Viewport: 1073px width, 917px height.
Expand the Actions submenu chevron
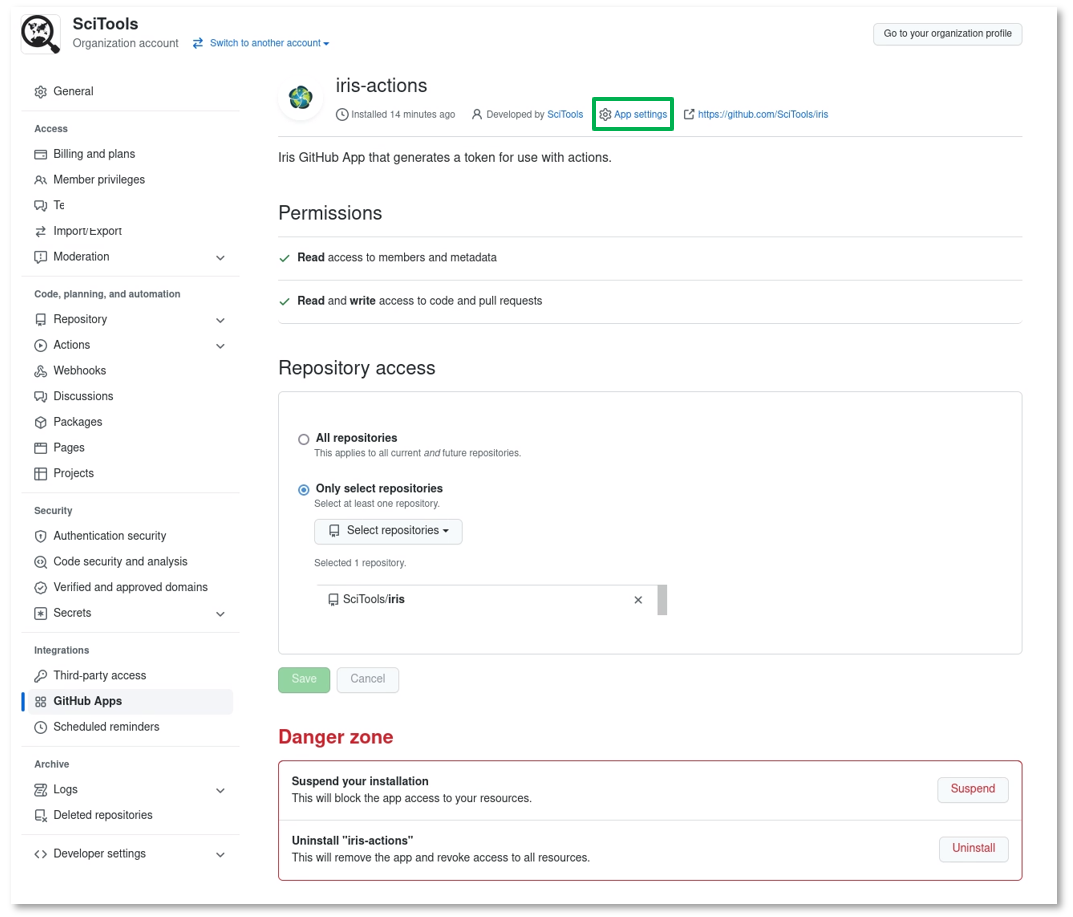[x=220, y=346]
